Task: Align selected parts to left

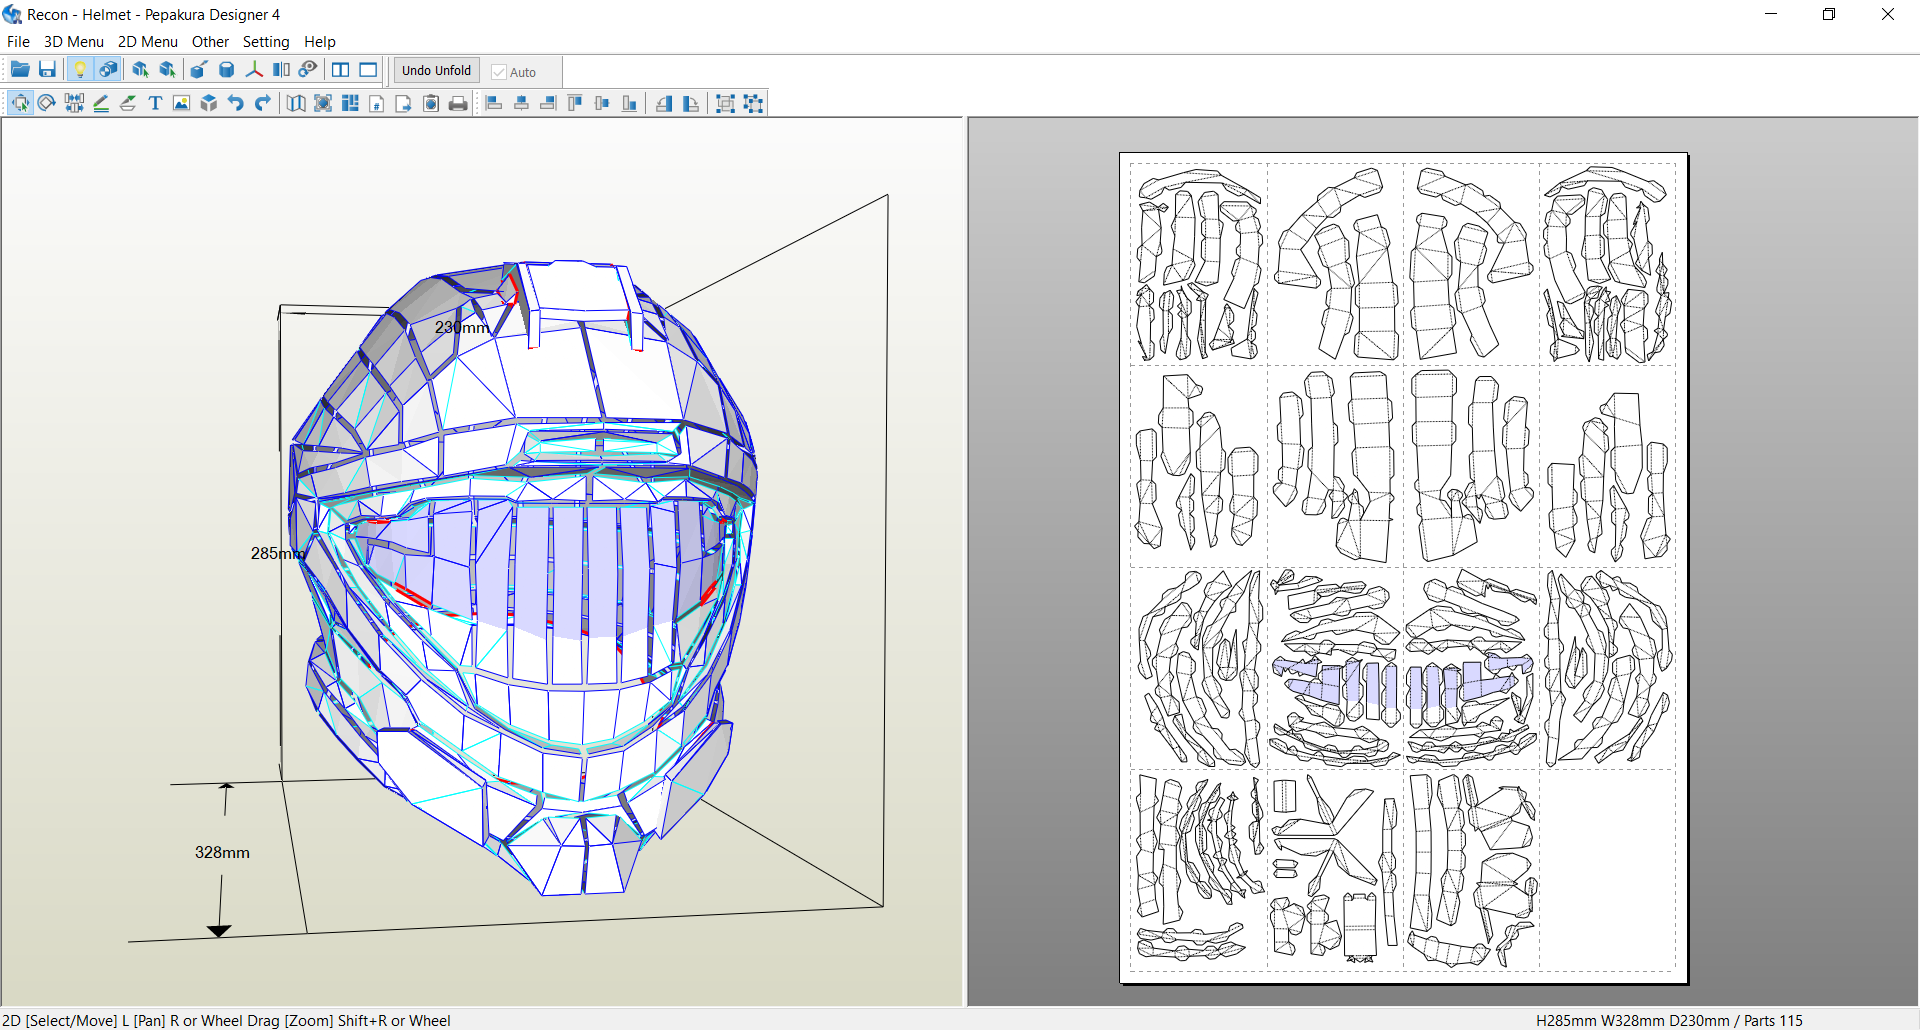Action: pos(494,103)
